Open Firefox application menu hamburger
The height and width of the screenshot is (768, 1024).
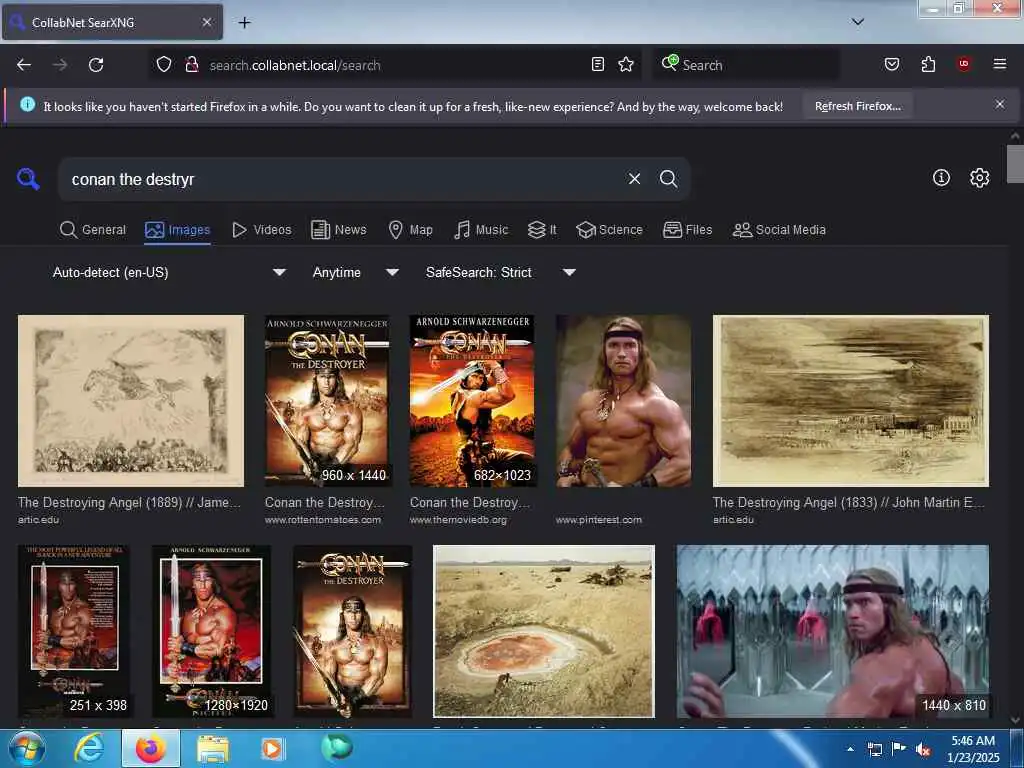[999, 64]
